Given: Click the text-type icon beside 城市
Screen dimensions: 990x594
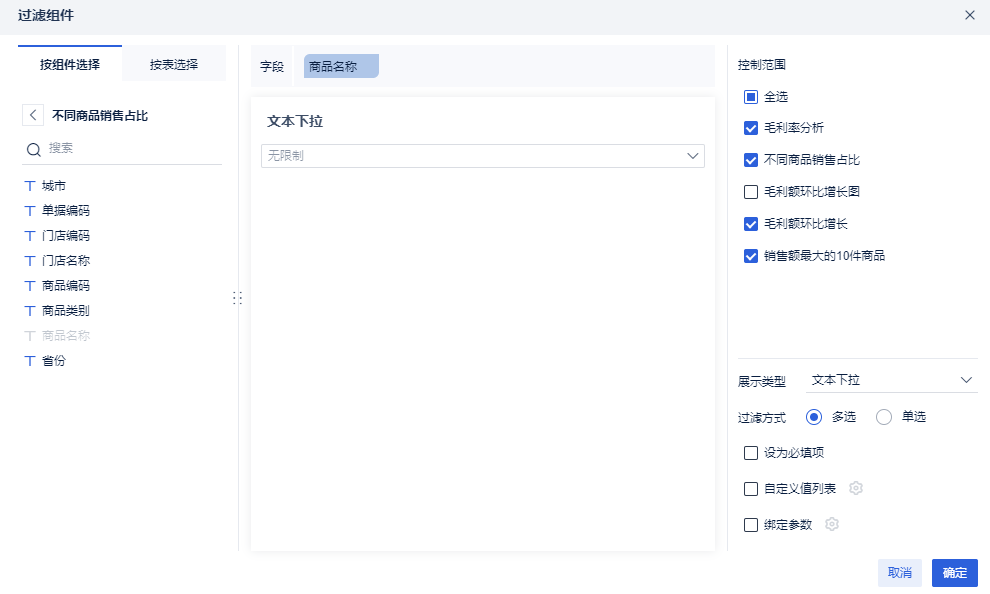Looking at the screenshot, I should point(30,186).
